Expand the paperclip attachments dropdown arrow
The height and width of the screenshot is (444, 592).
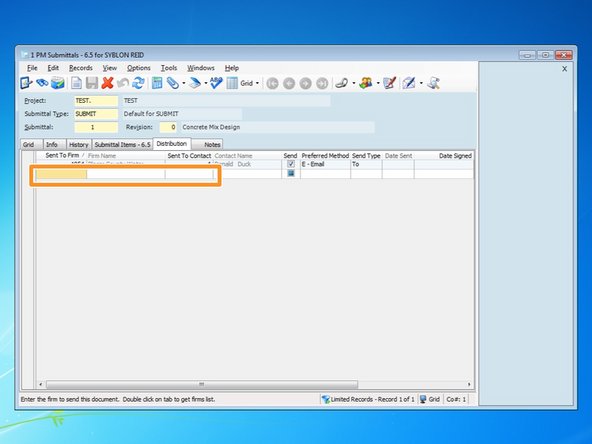[x=184, y=83]
